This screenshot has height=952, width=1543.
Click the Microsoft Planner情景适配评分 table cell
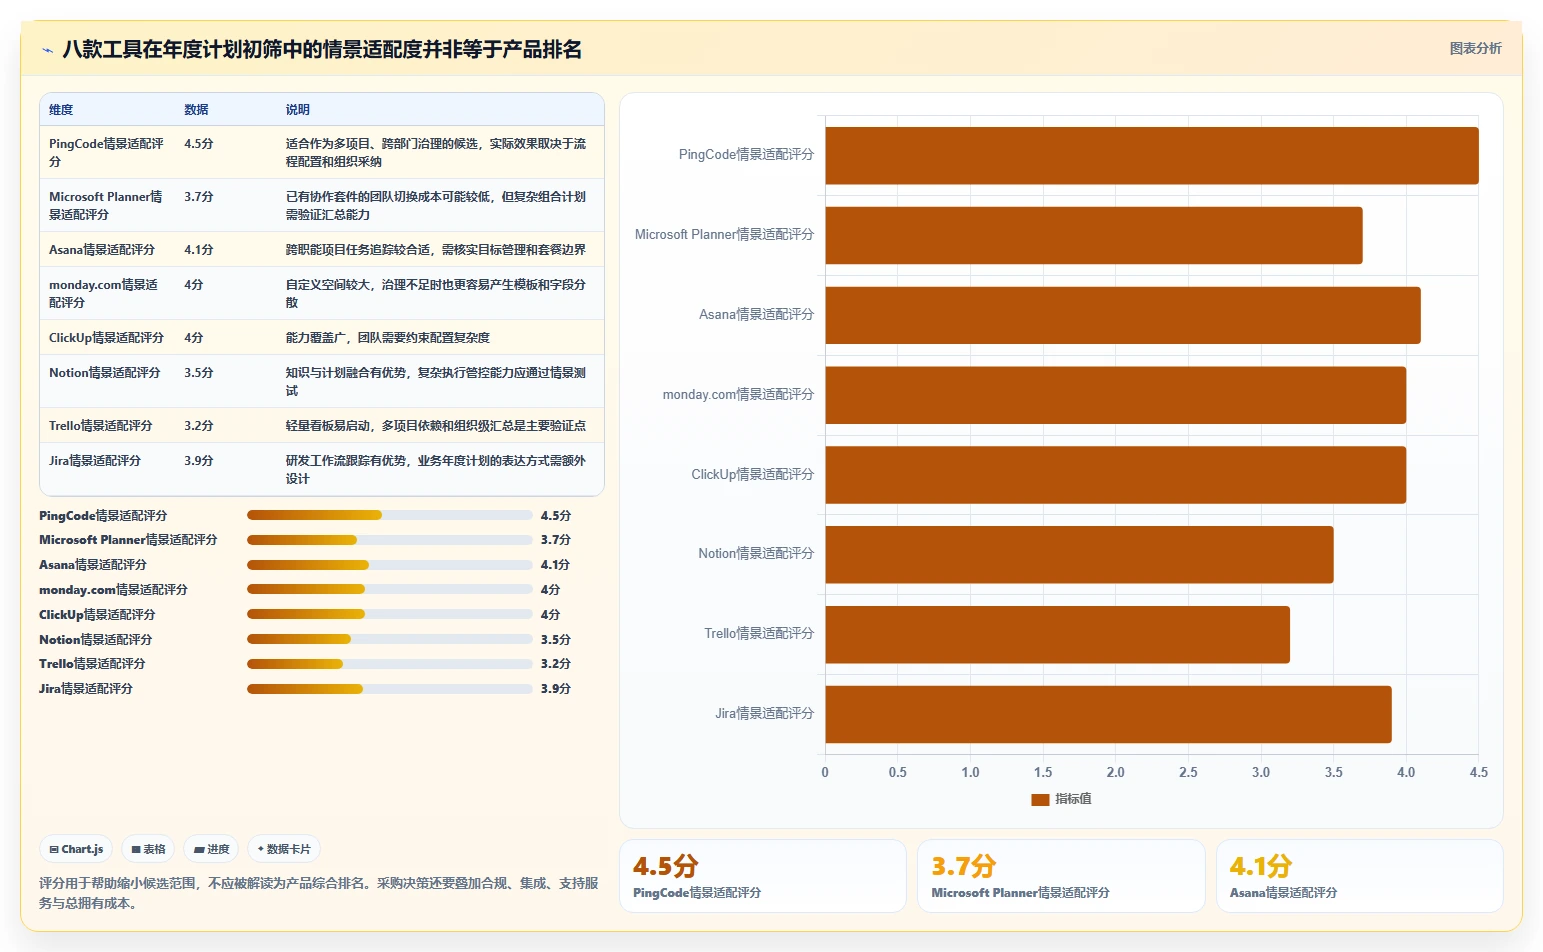(x=107, y=206)
